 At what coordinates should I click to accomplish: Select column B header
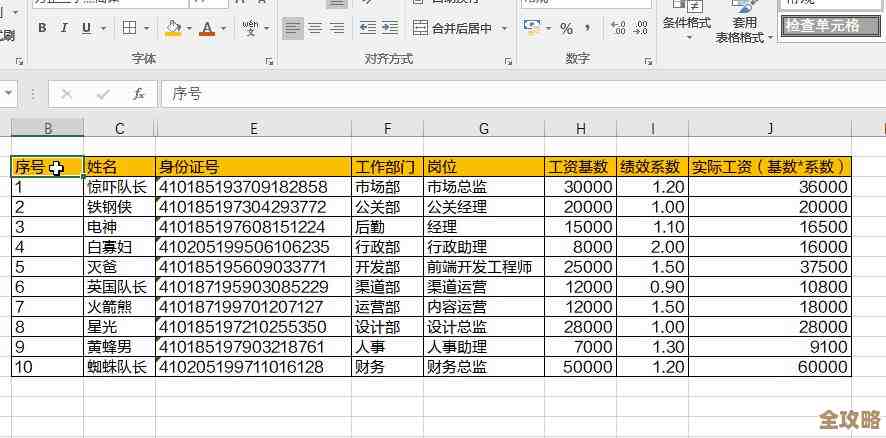pos(48,128)
